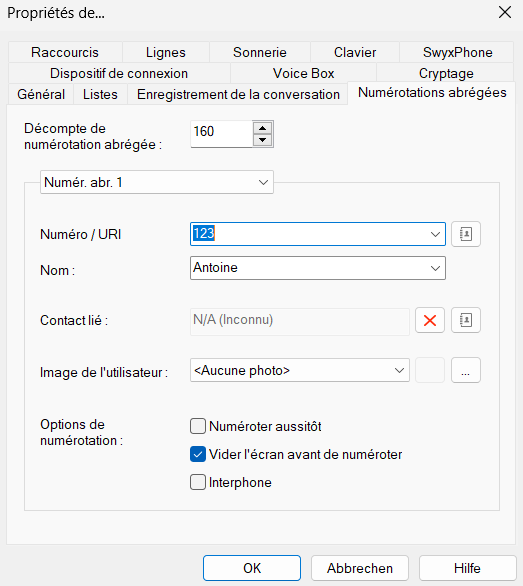
Task: Click the Abbrechen button
Action: tap(360, 568)
